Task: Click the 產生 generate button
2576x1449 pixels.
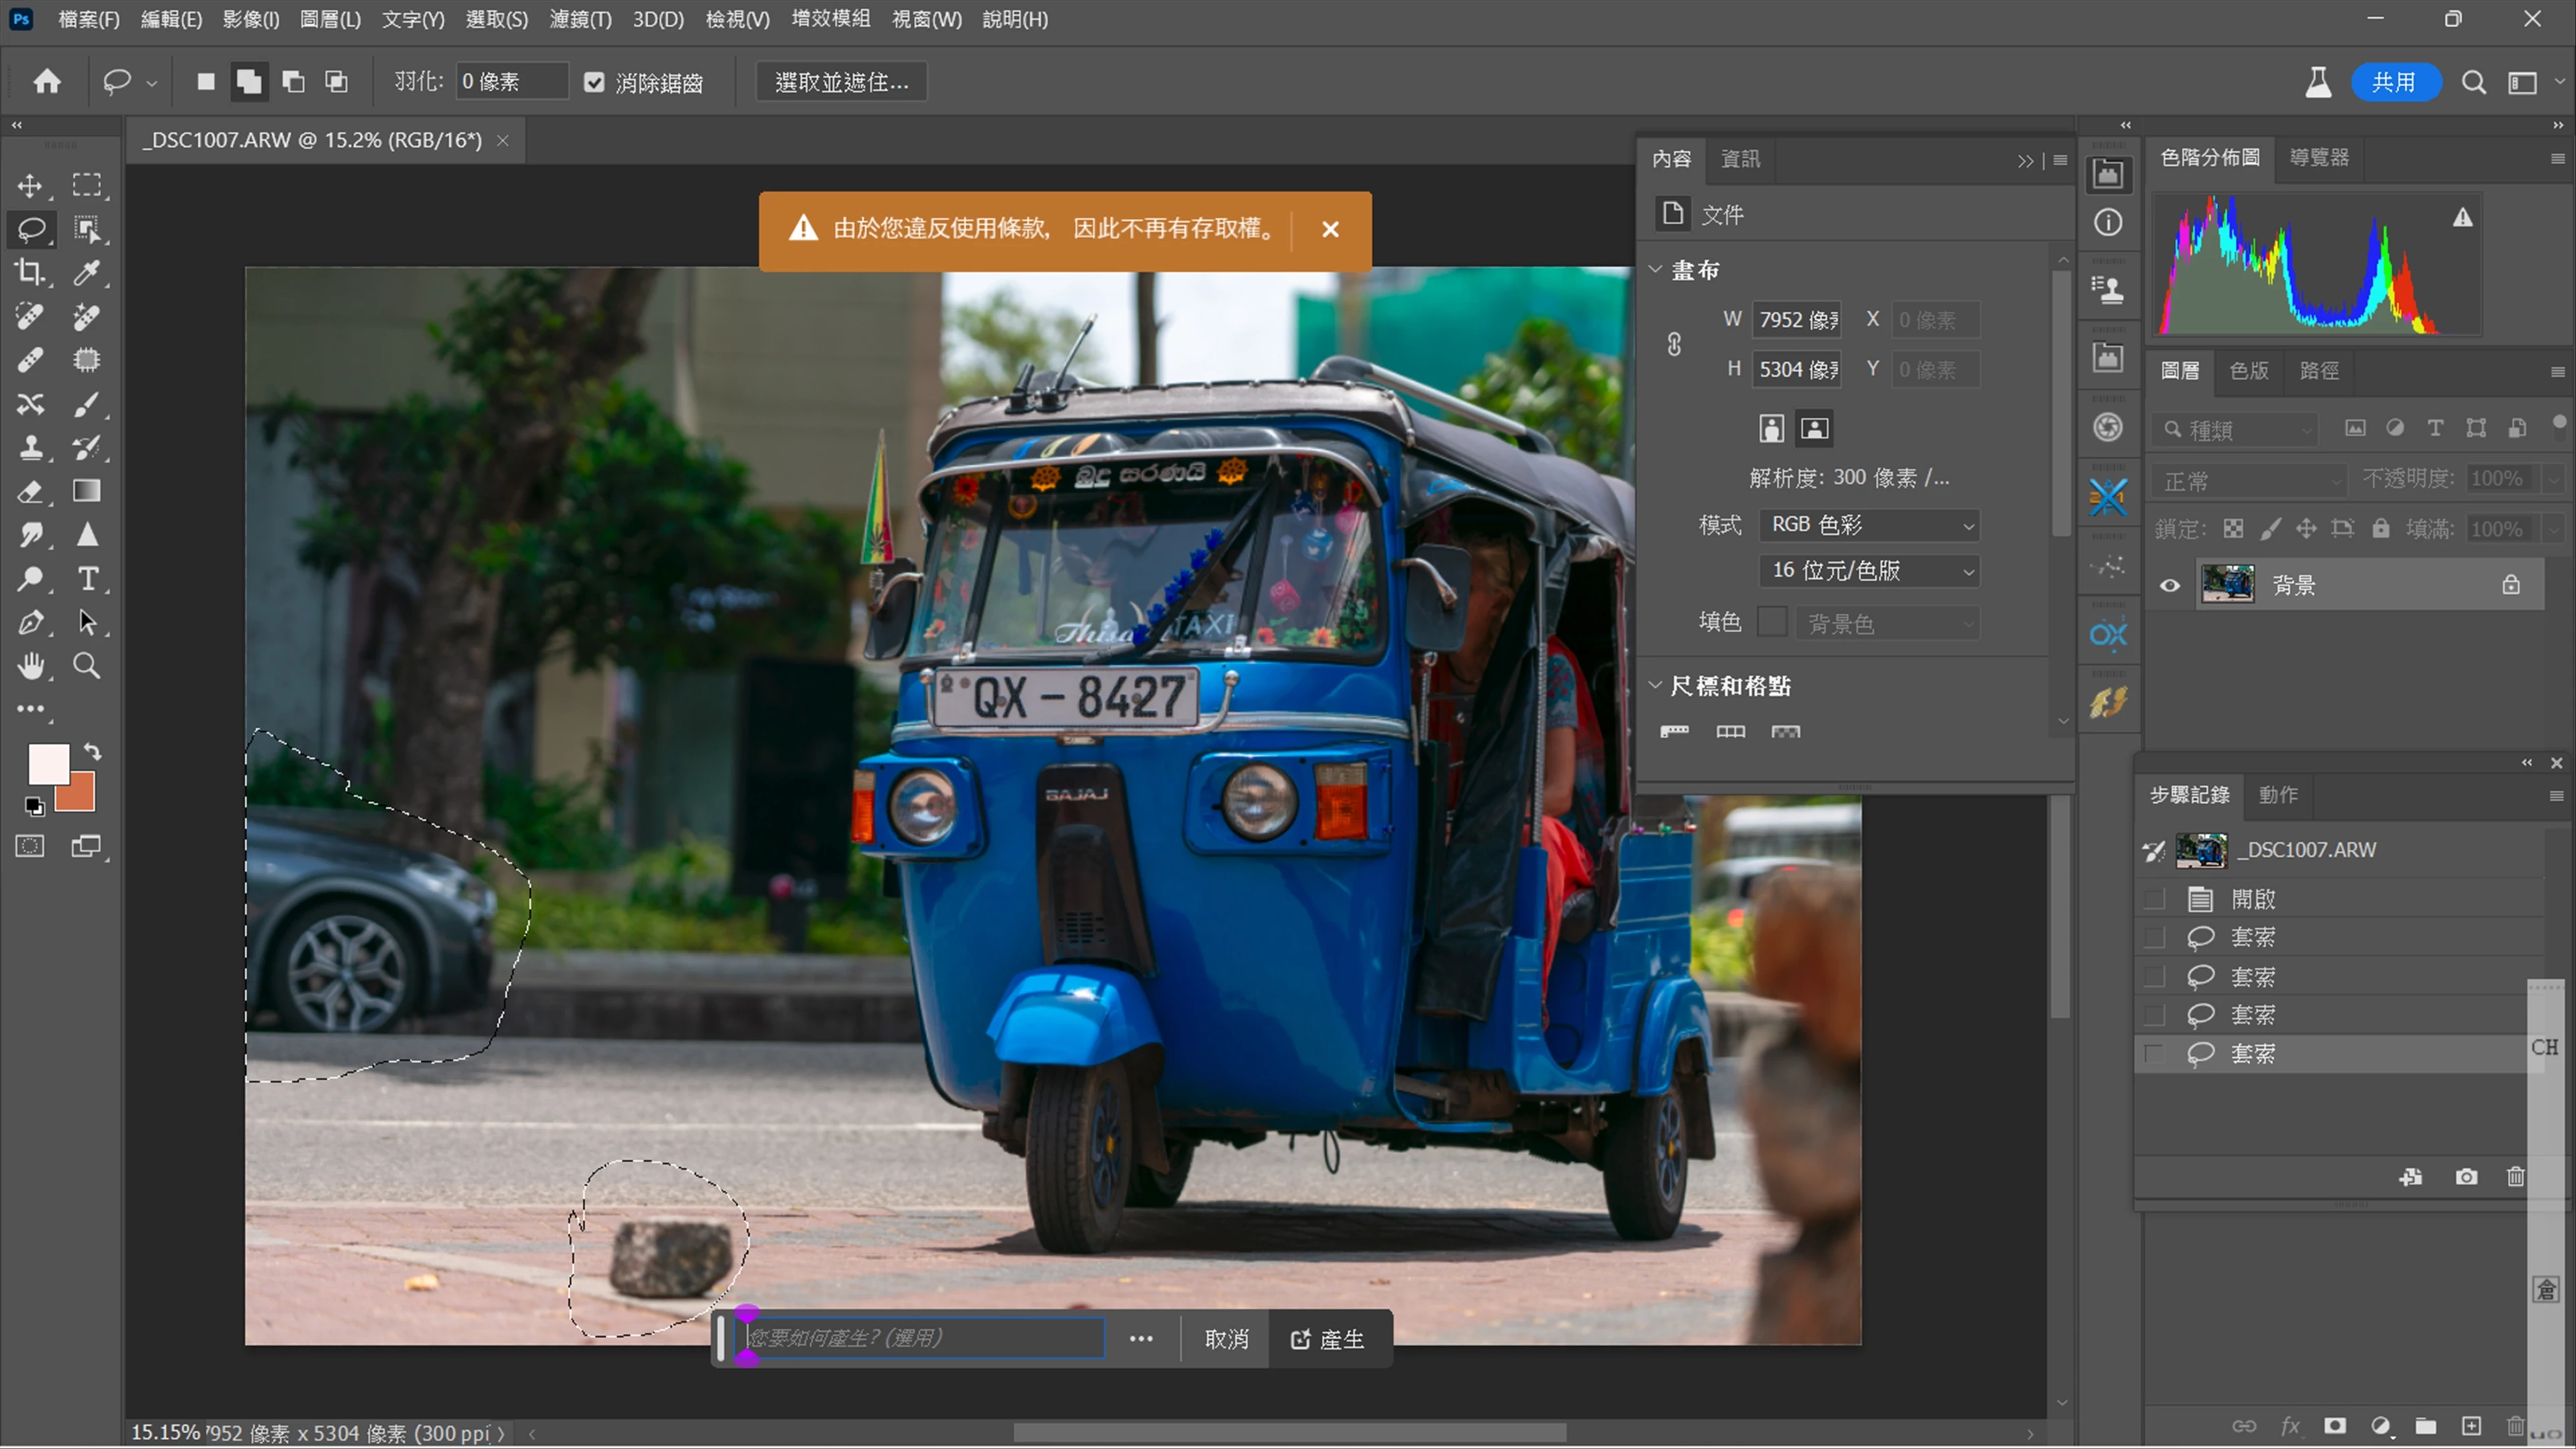Action: pos(1328,1339)
